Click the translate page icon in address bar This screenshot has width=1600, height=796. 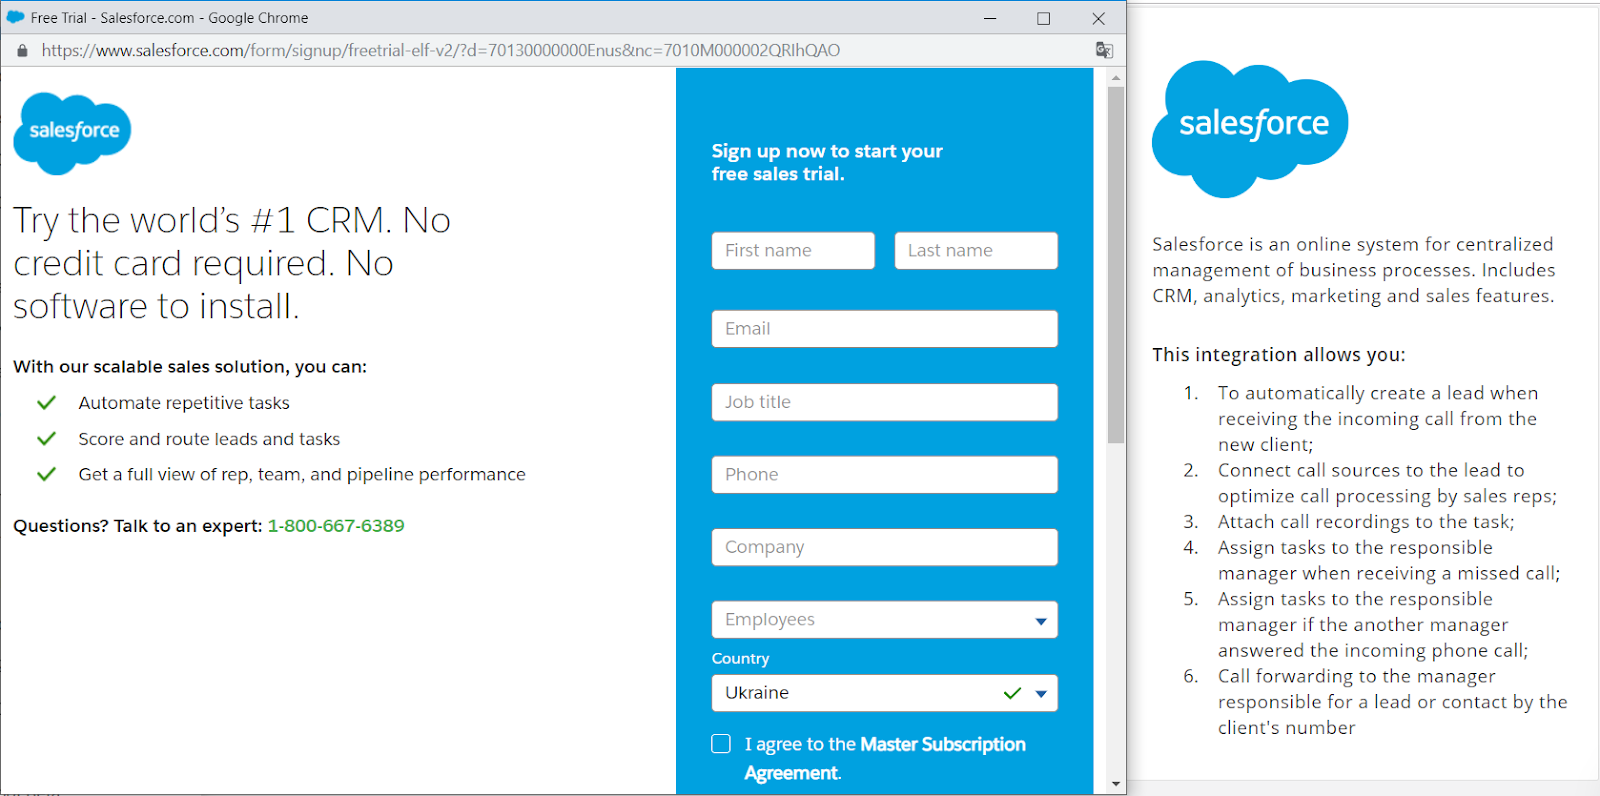pyautogui.click(x=1104, y=50)
